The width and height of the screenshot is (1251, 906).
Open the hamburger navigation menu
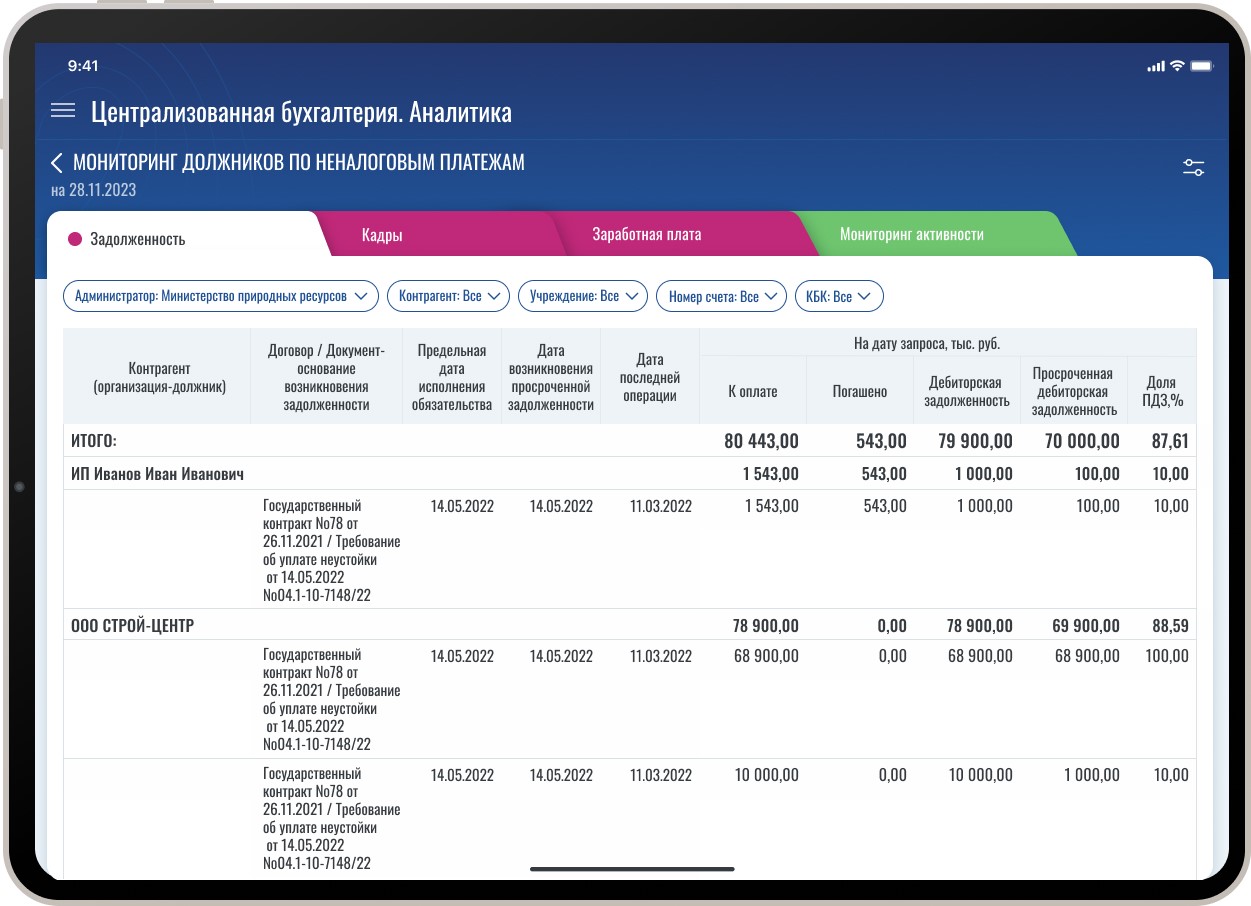pos(63,111)
